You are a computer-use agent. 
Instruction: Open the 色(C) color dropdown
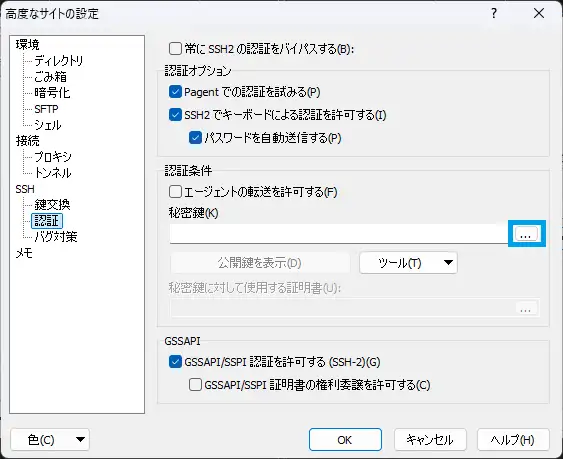coord(50,439)
